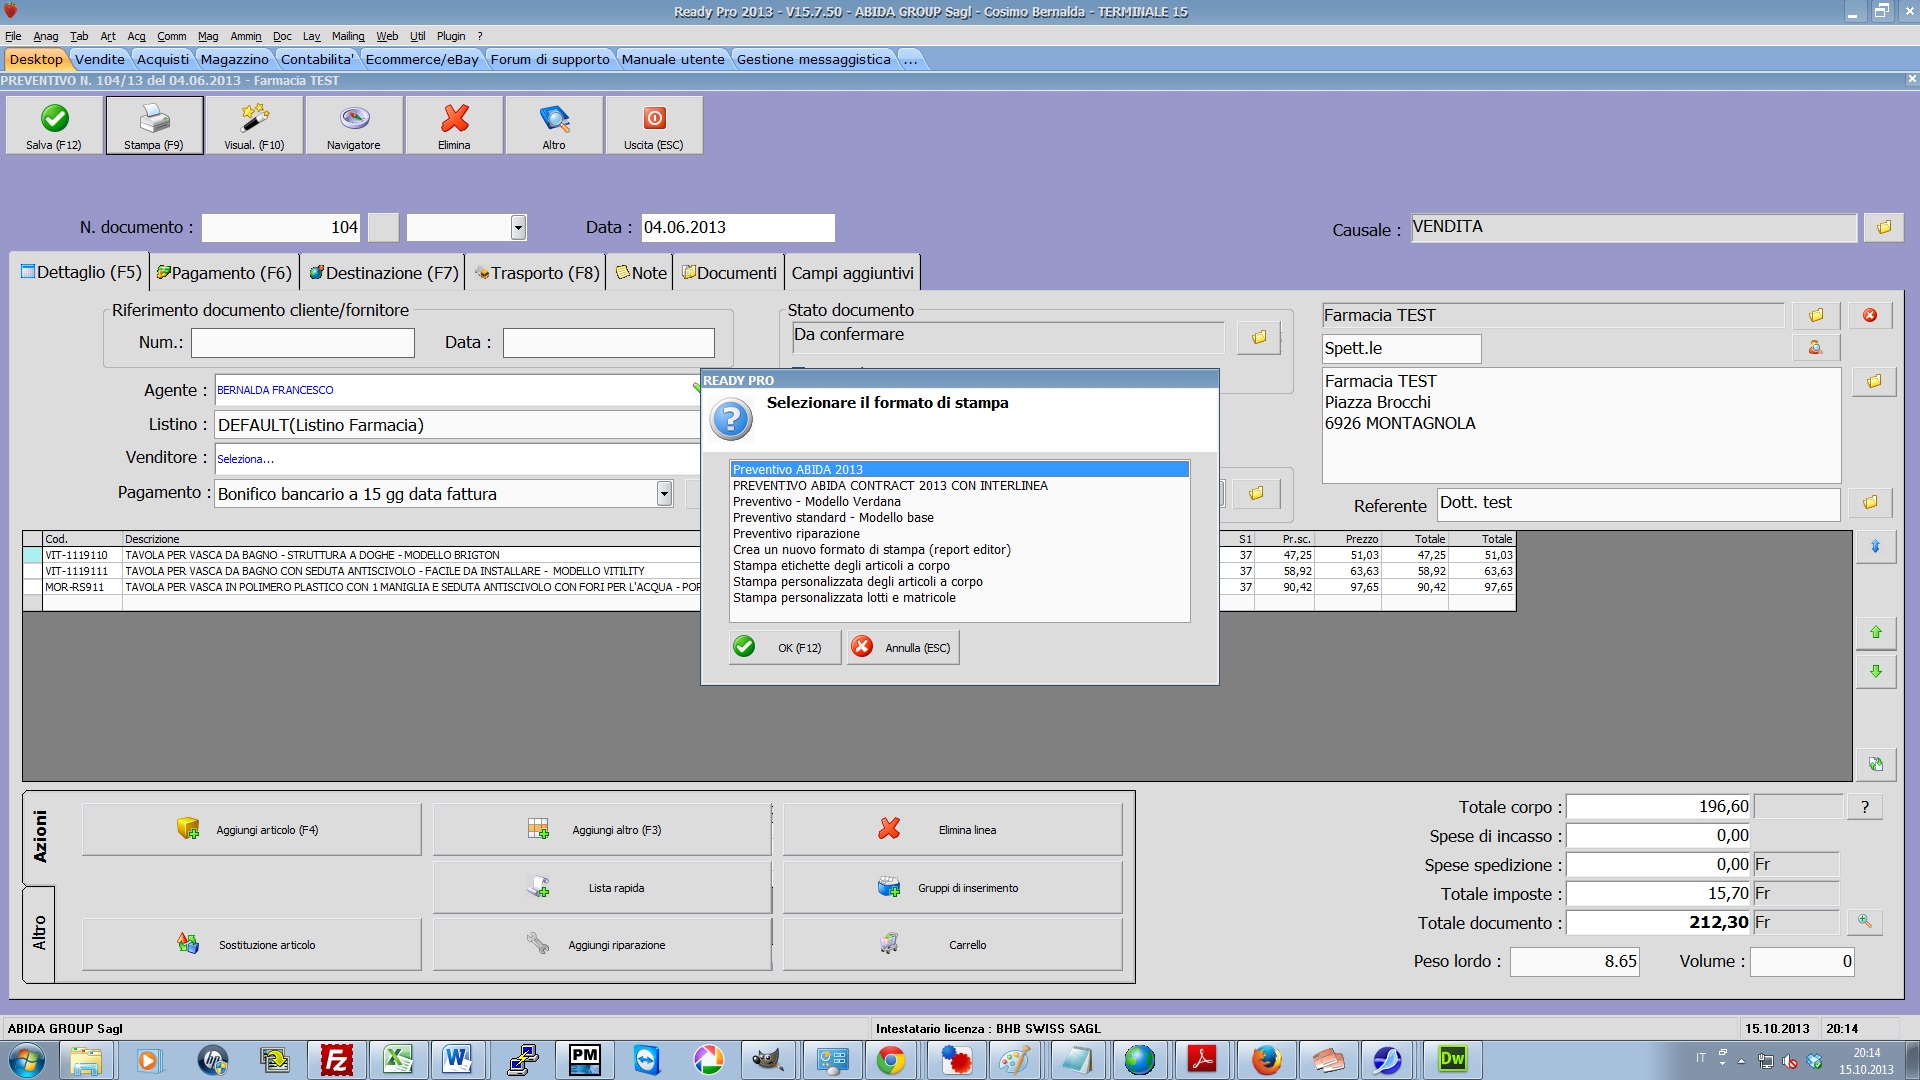Screen dimensions: 1920x1080
Task: Open the File menu
Action: point(13,36)
